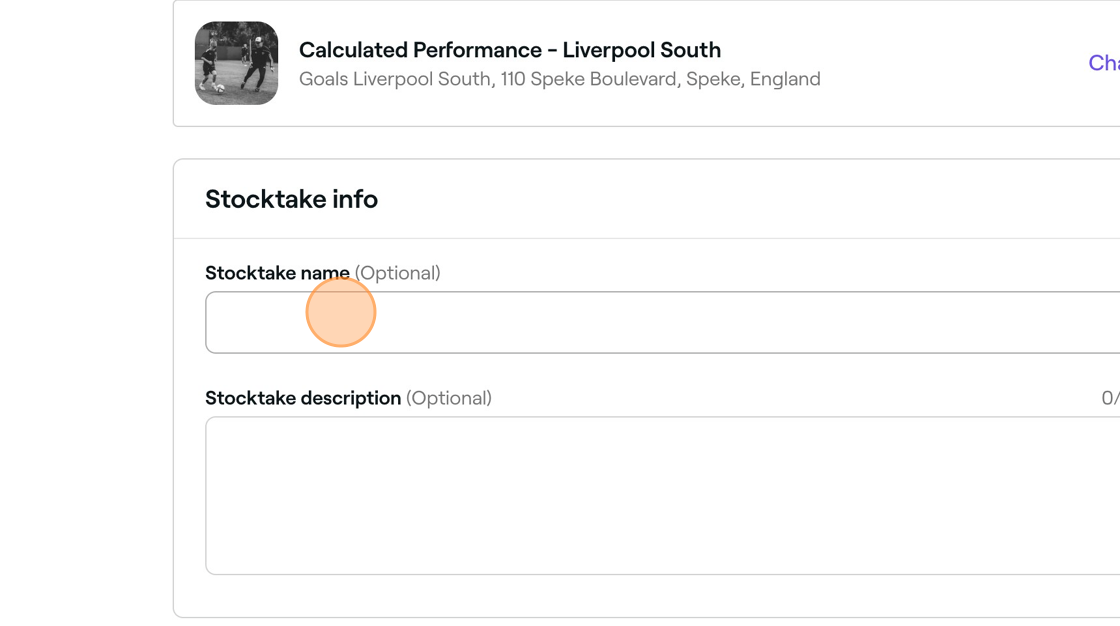The height and width of the screenshot is (626, 1120).
Task: Click the "Stocktake name" field label
Action: pyautogui.click(x=277, y=273)
